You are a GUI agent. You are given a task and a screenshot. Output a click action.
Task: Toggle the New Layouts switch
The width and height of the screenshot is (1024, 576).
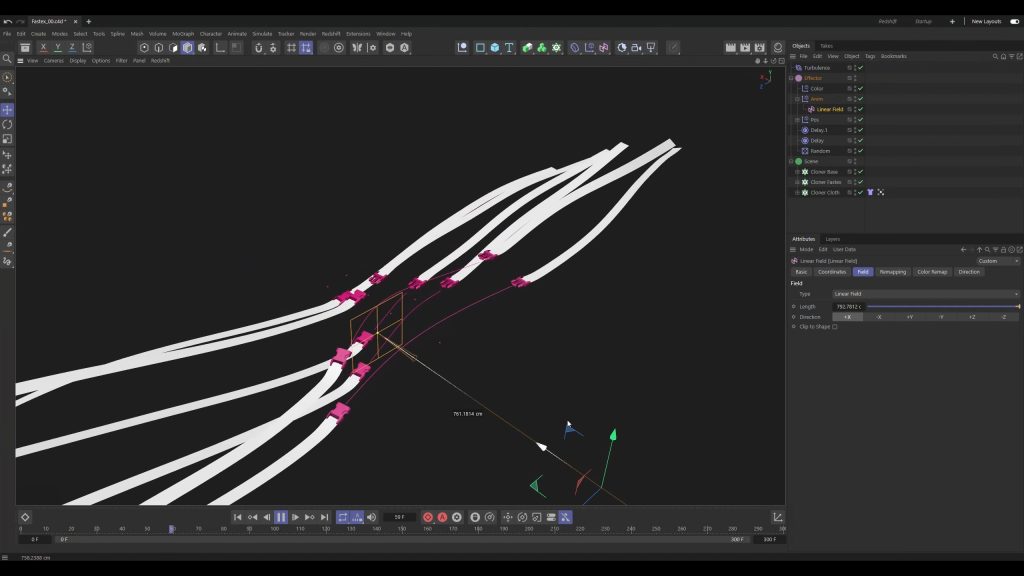[x=1014, y=22]
